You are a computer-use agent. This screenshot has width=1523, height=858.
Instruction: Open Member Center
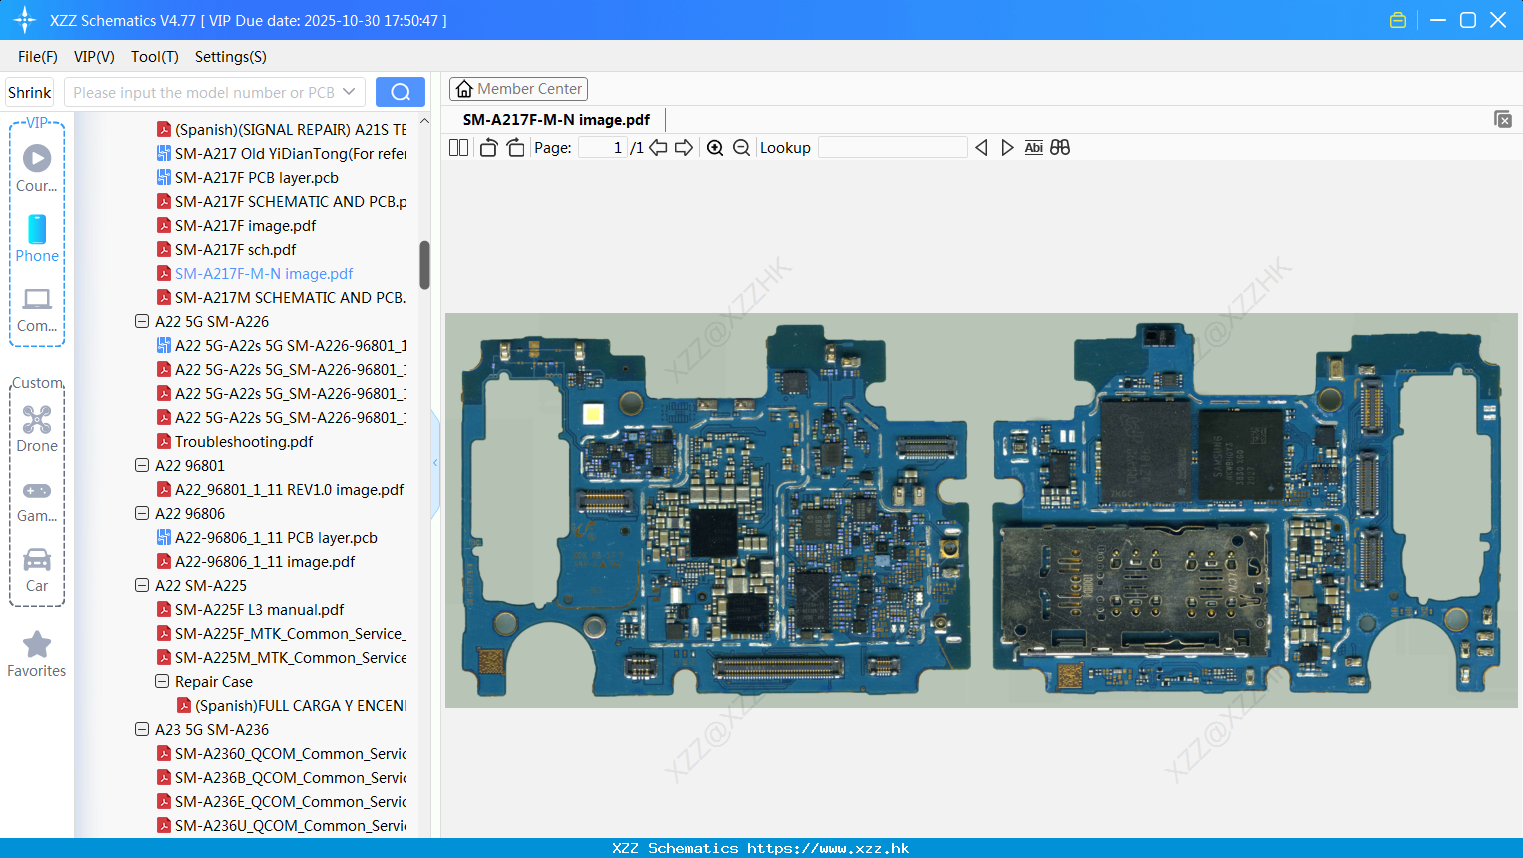(518, 89)
